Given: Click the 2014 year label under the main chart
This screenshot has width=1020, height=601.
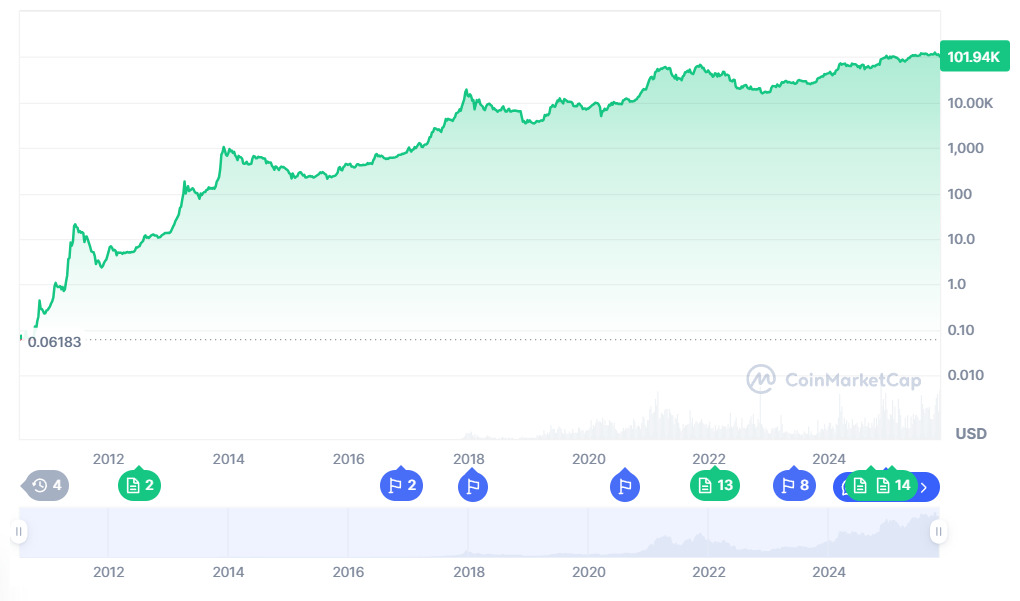Looking at the screenshot, I should pos(229,459).
